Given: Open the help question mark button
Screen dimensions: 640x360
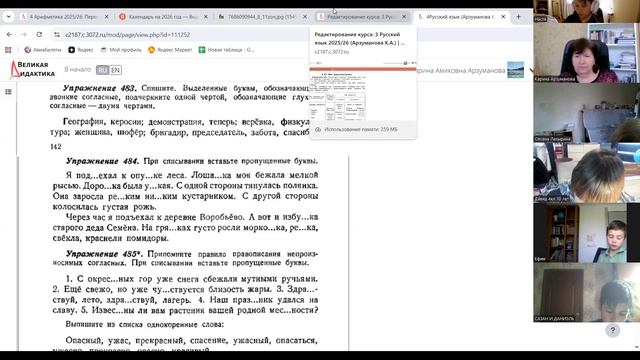Looking at the screenshot, I should click(x=612, y=330).
